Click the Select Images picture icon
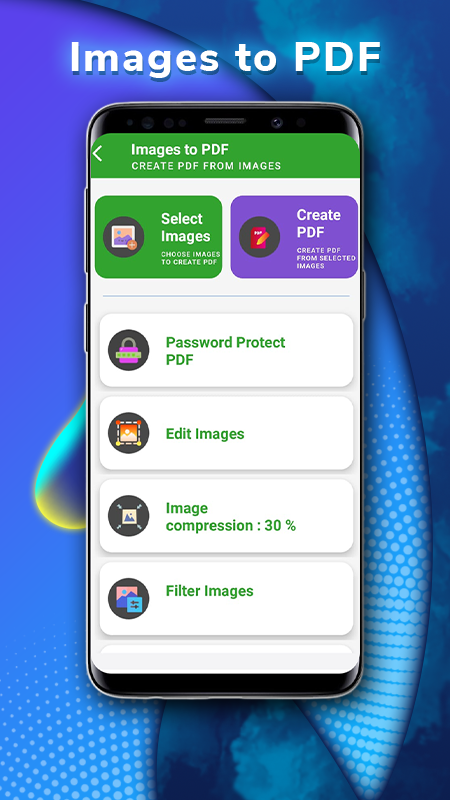Image resolution: width=450 pixels, height=800 pixels. (123, 237)
